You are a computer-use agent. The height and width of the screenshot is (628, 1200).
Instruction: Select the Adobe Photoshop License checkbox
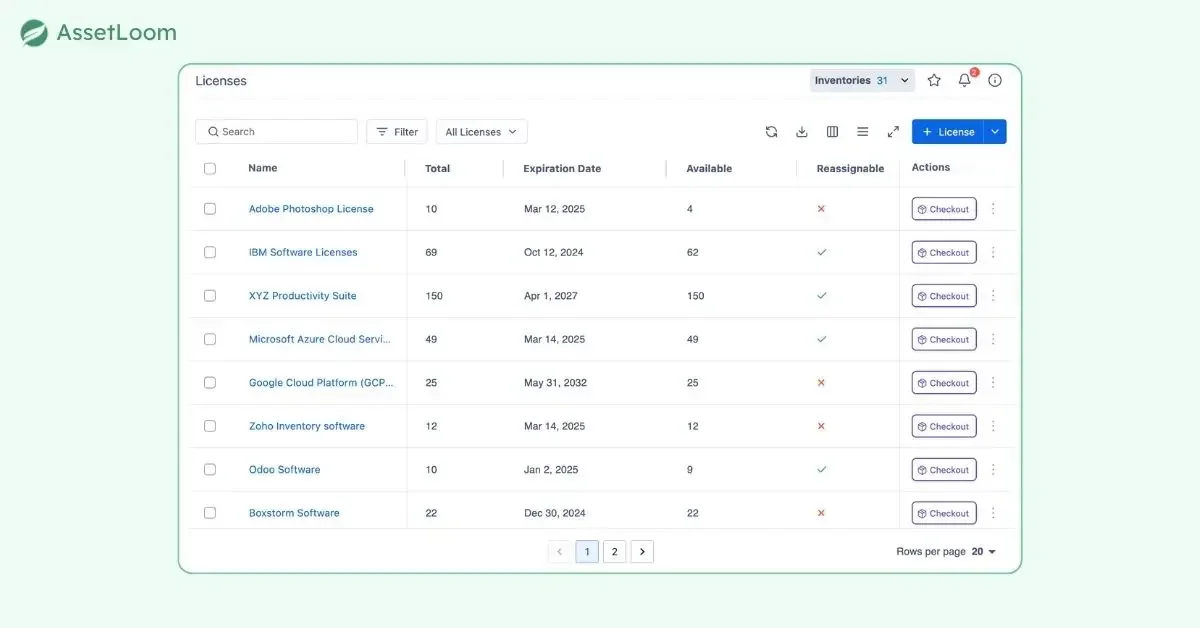click(x=210, y=209)
